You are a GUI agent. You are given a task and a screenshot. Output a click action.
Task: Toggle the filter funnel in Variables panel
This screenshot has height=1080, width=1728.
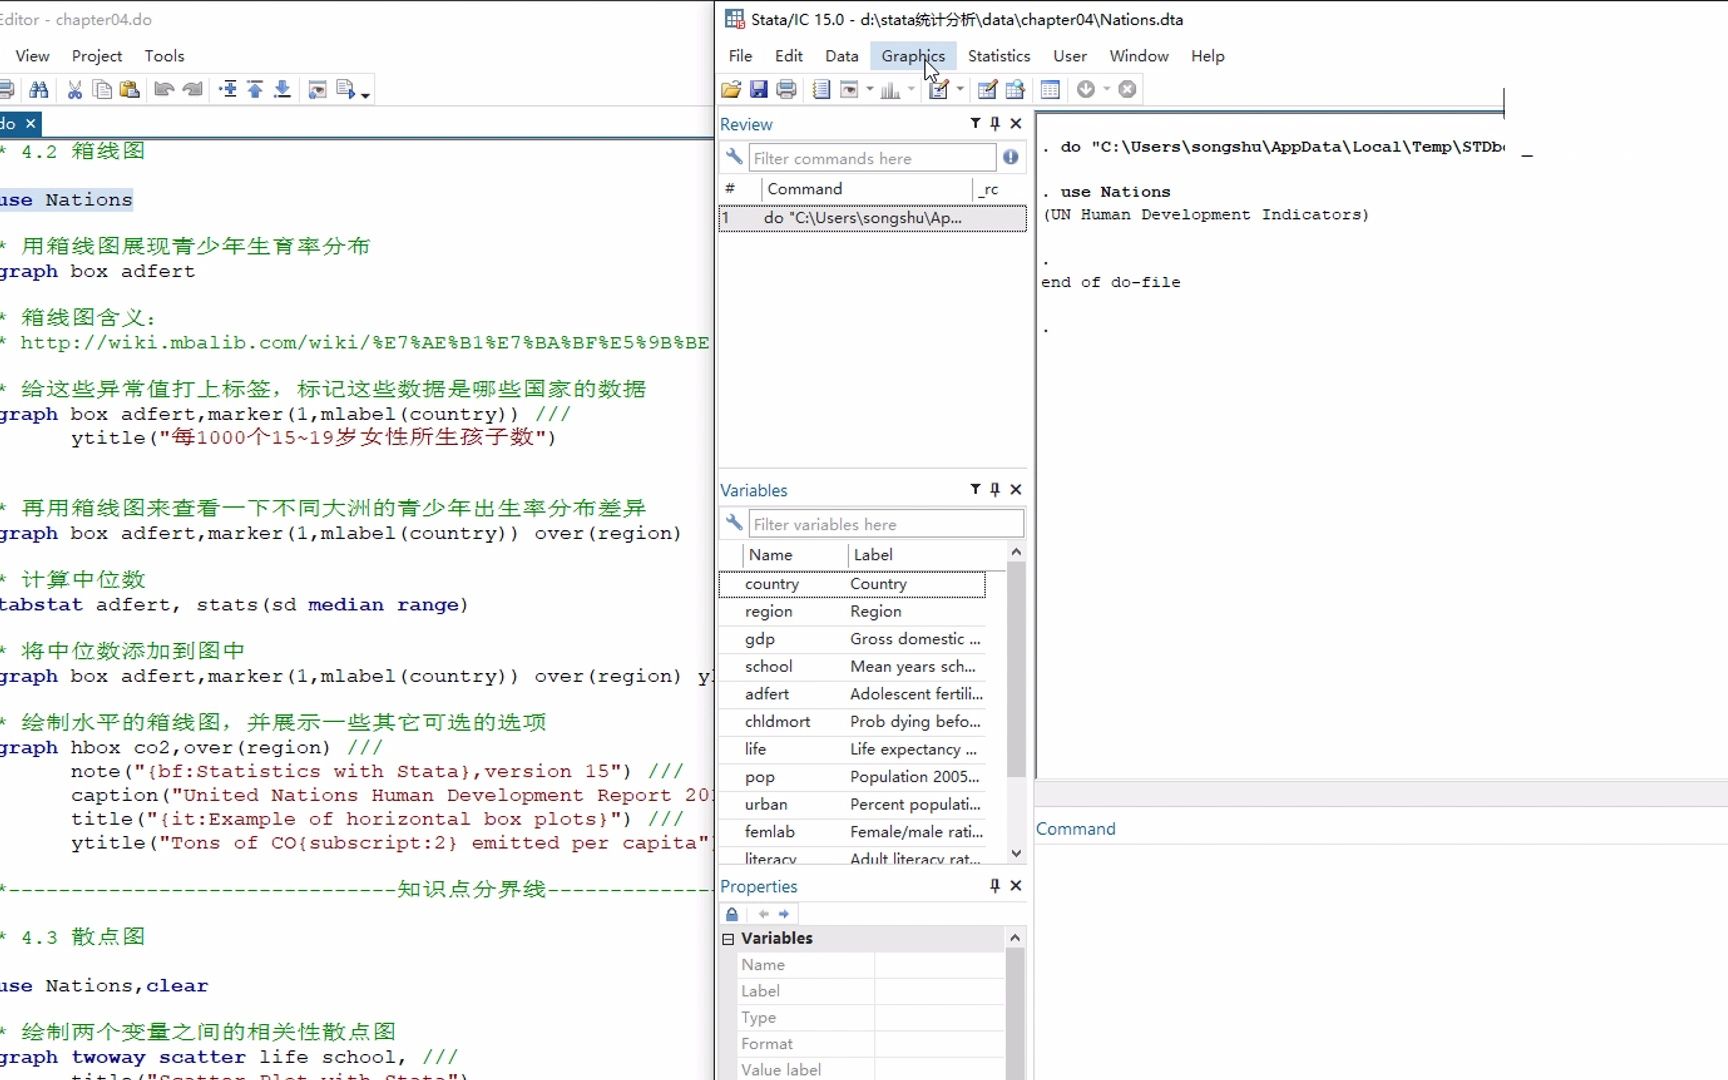(975, 489)
